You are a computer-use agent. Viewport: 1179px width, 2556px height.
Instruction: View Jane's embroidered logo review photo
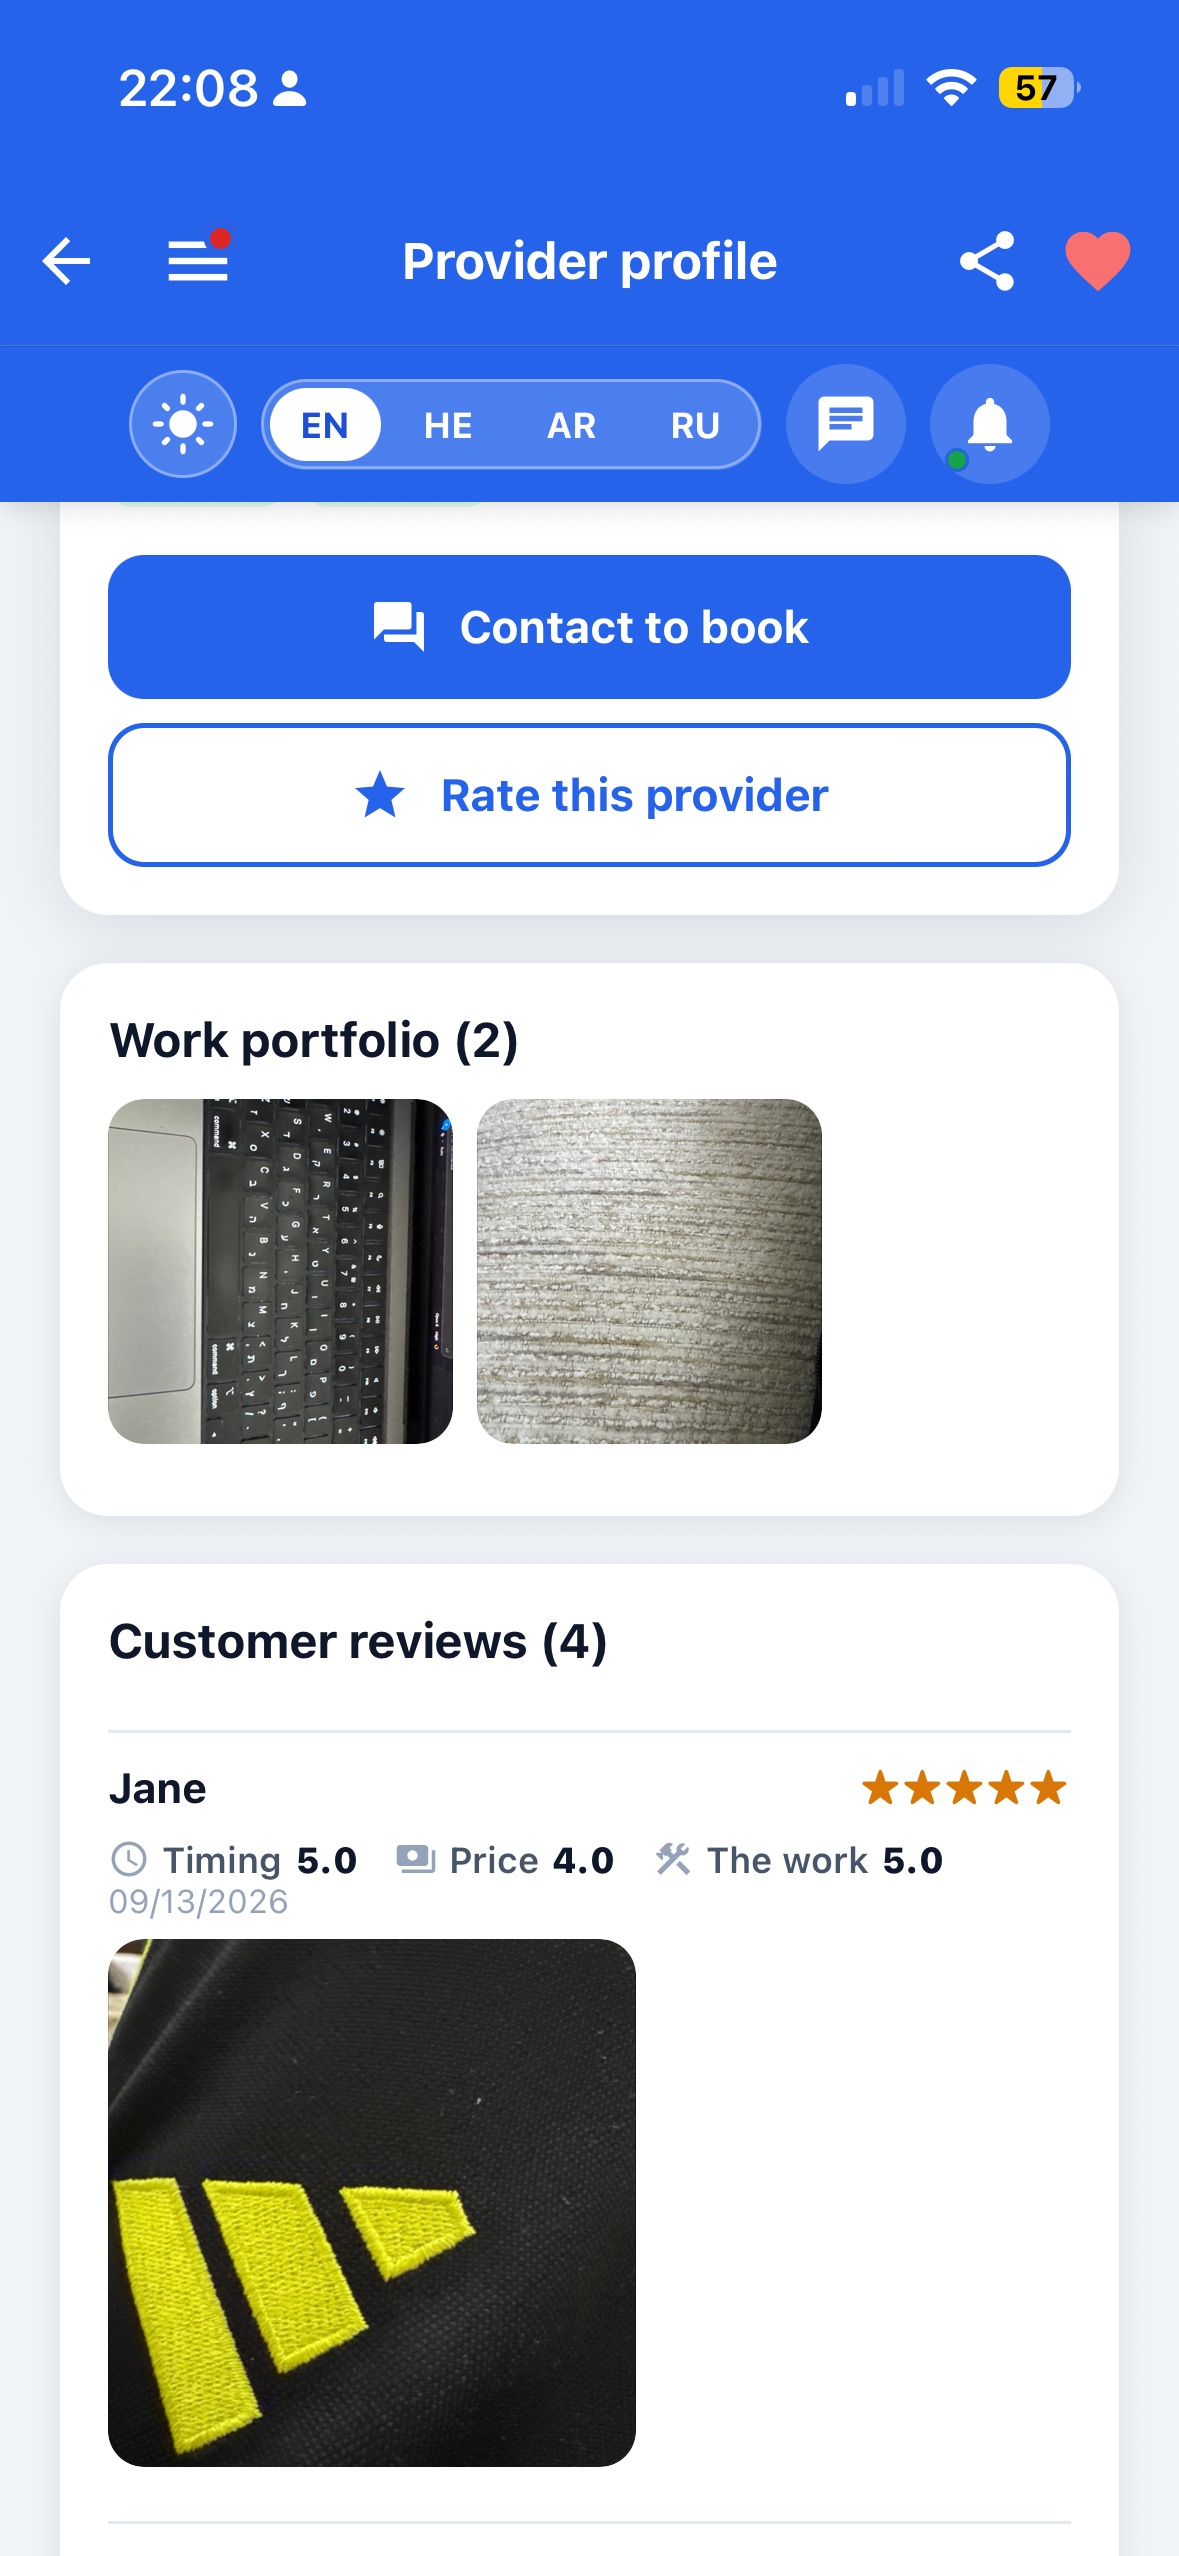pyautogui.click(x=372, y=2202)
